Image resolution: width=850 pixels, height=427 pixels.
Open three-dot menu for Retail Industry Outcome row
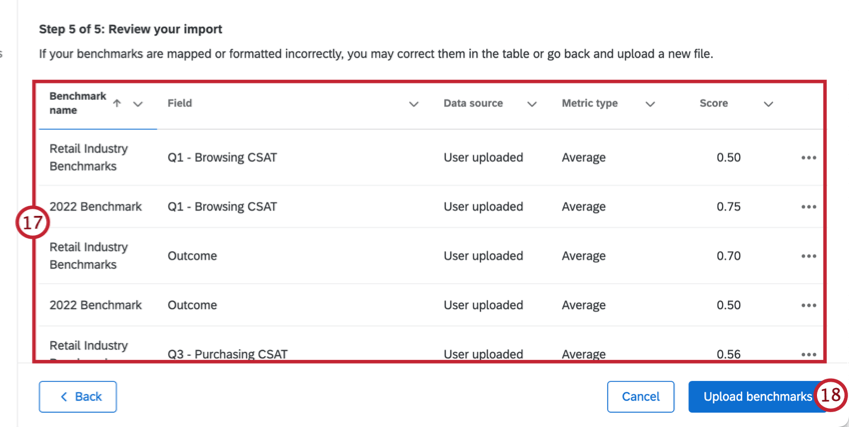point(808,256)
